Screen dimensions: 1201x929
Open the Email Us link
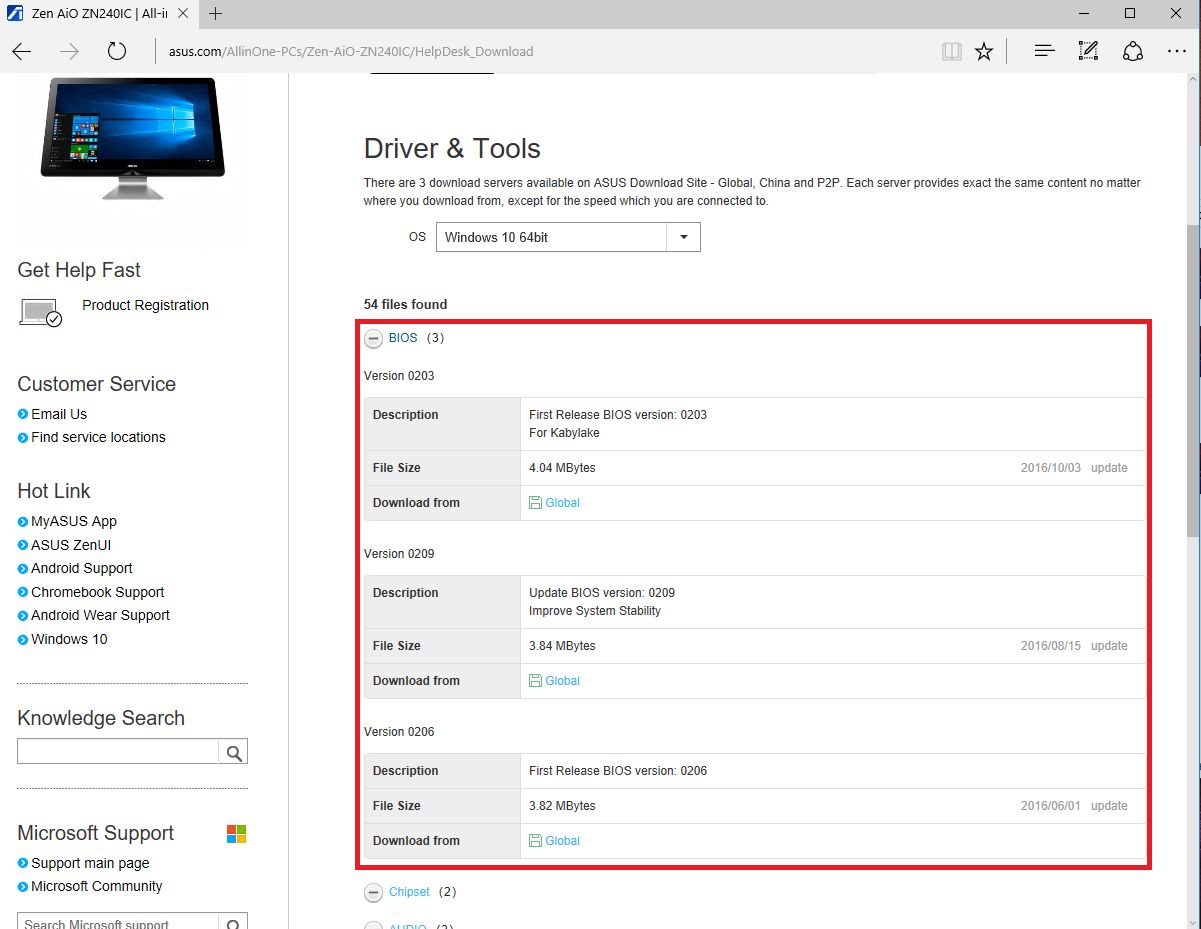click(59, 414)
